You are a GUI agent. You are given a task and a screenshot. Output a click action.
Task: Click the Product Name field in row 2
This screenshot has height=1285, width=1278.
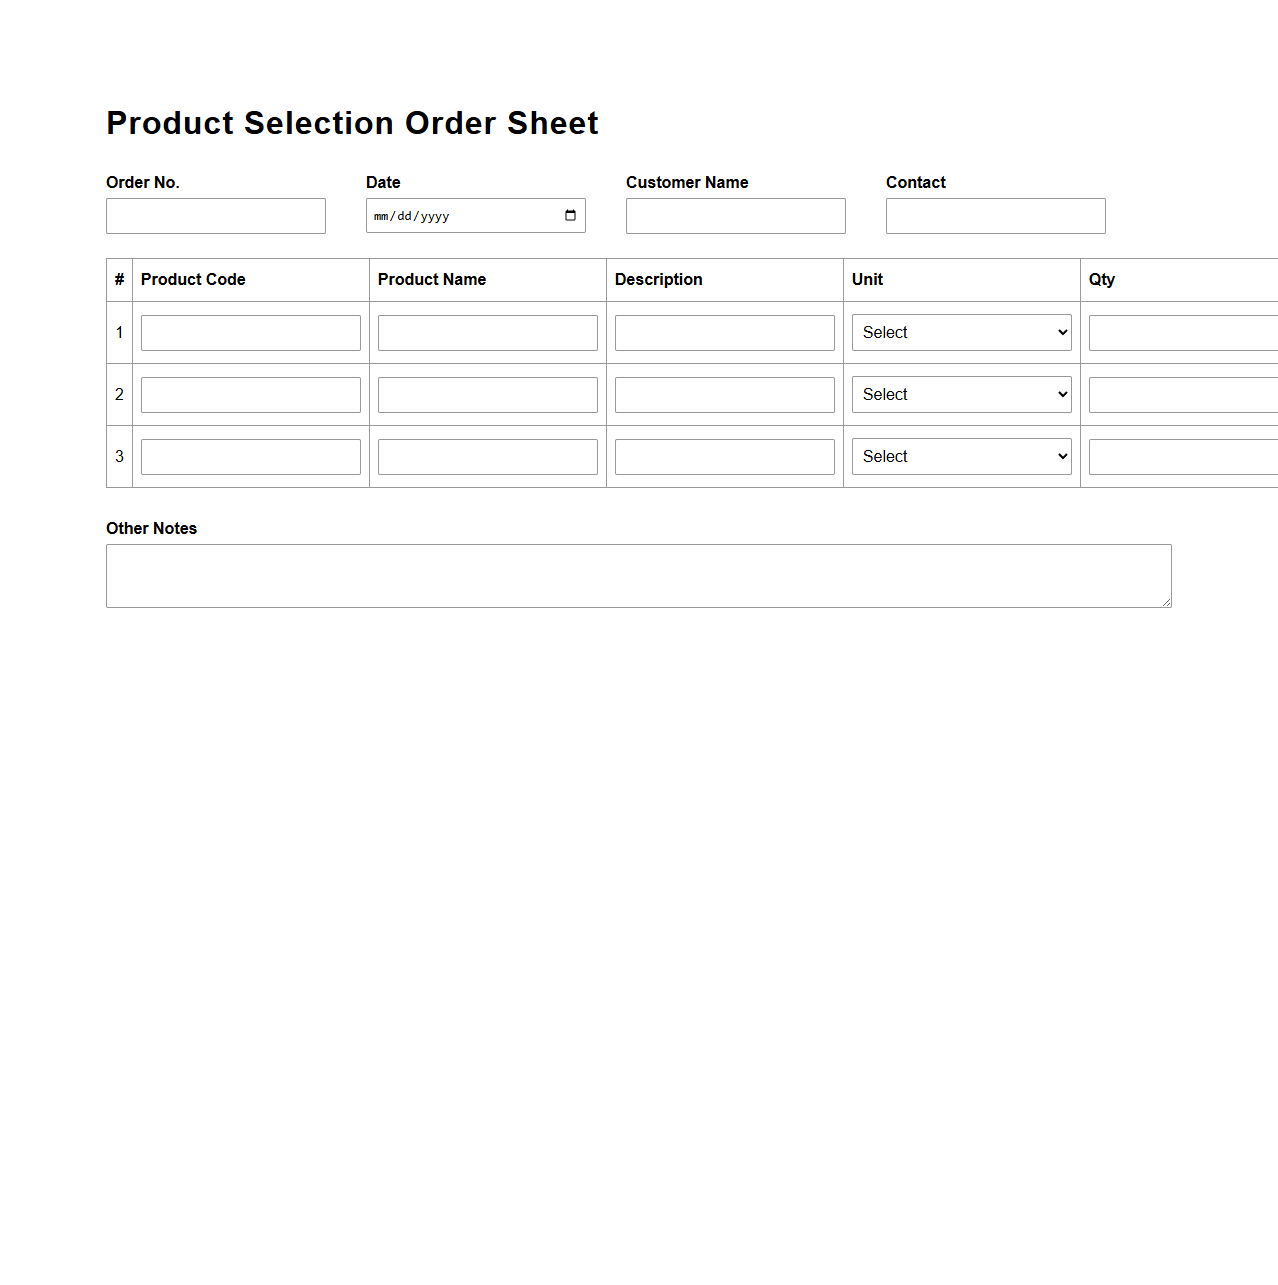[x=487, y=394]
